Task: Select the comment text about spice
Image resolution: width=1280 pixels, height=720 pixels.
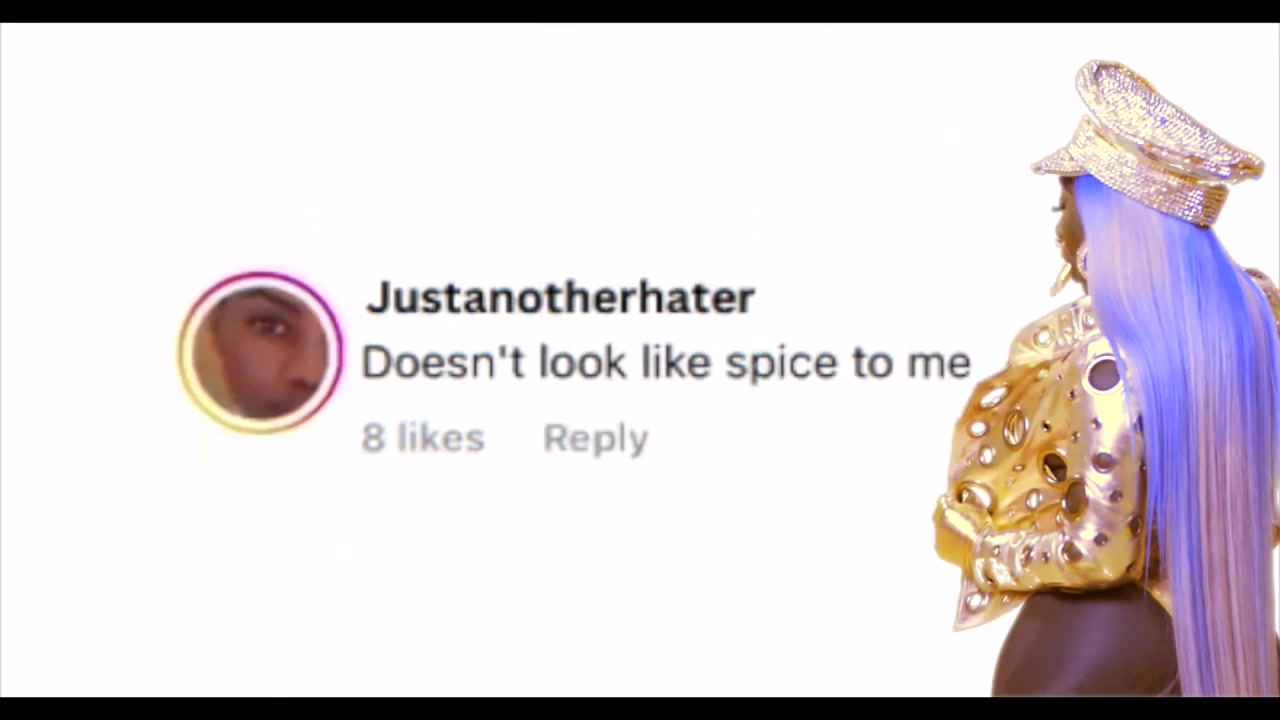Action: pyautogui.click(x=666, y=362)
